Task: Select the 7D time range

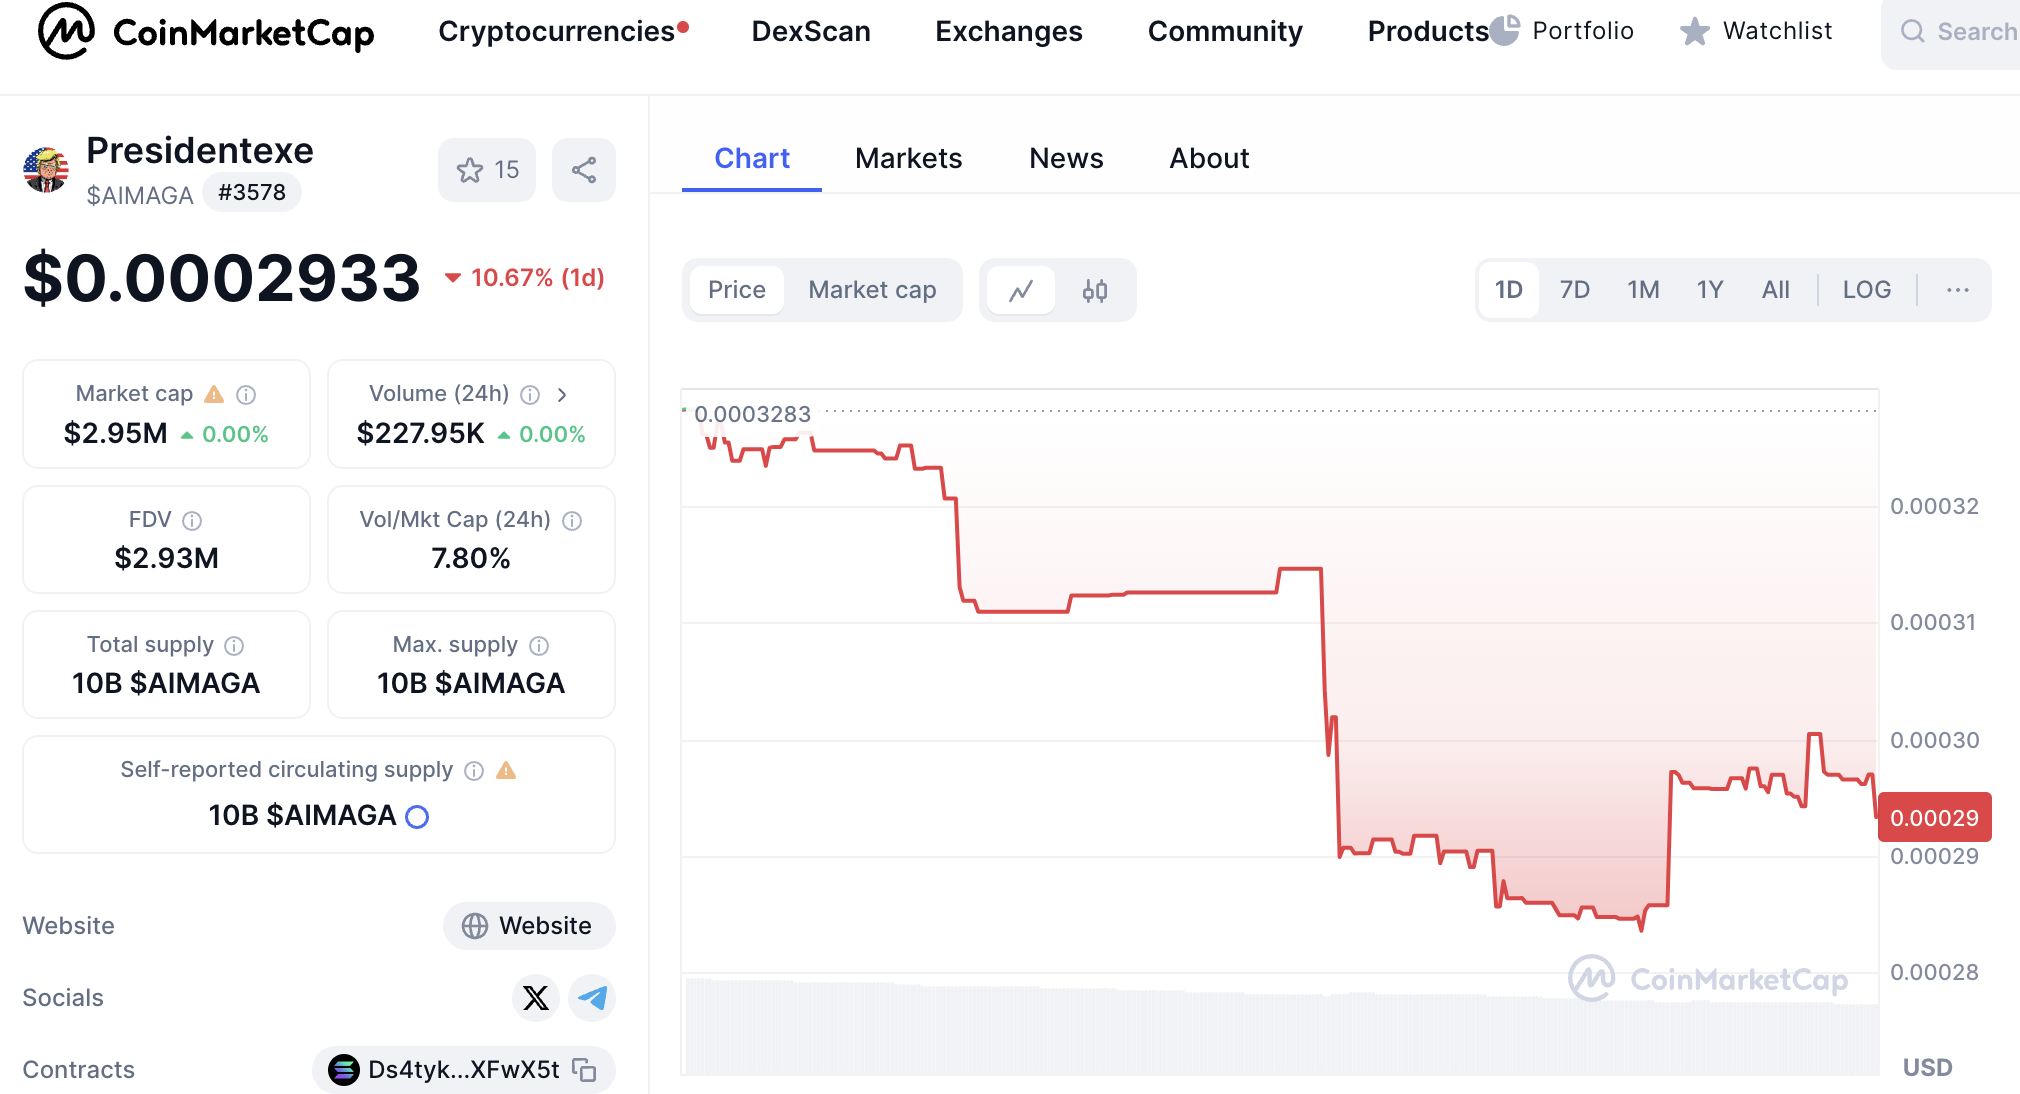Action: pos(1574,290)
